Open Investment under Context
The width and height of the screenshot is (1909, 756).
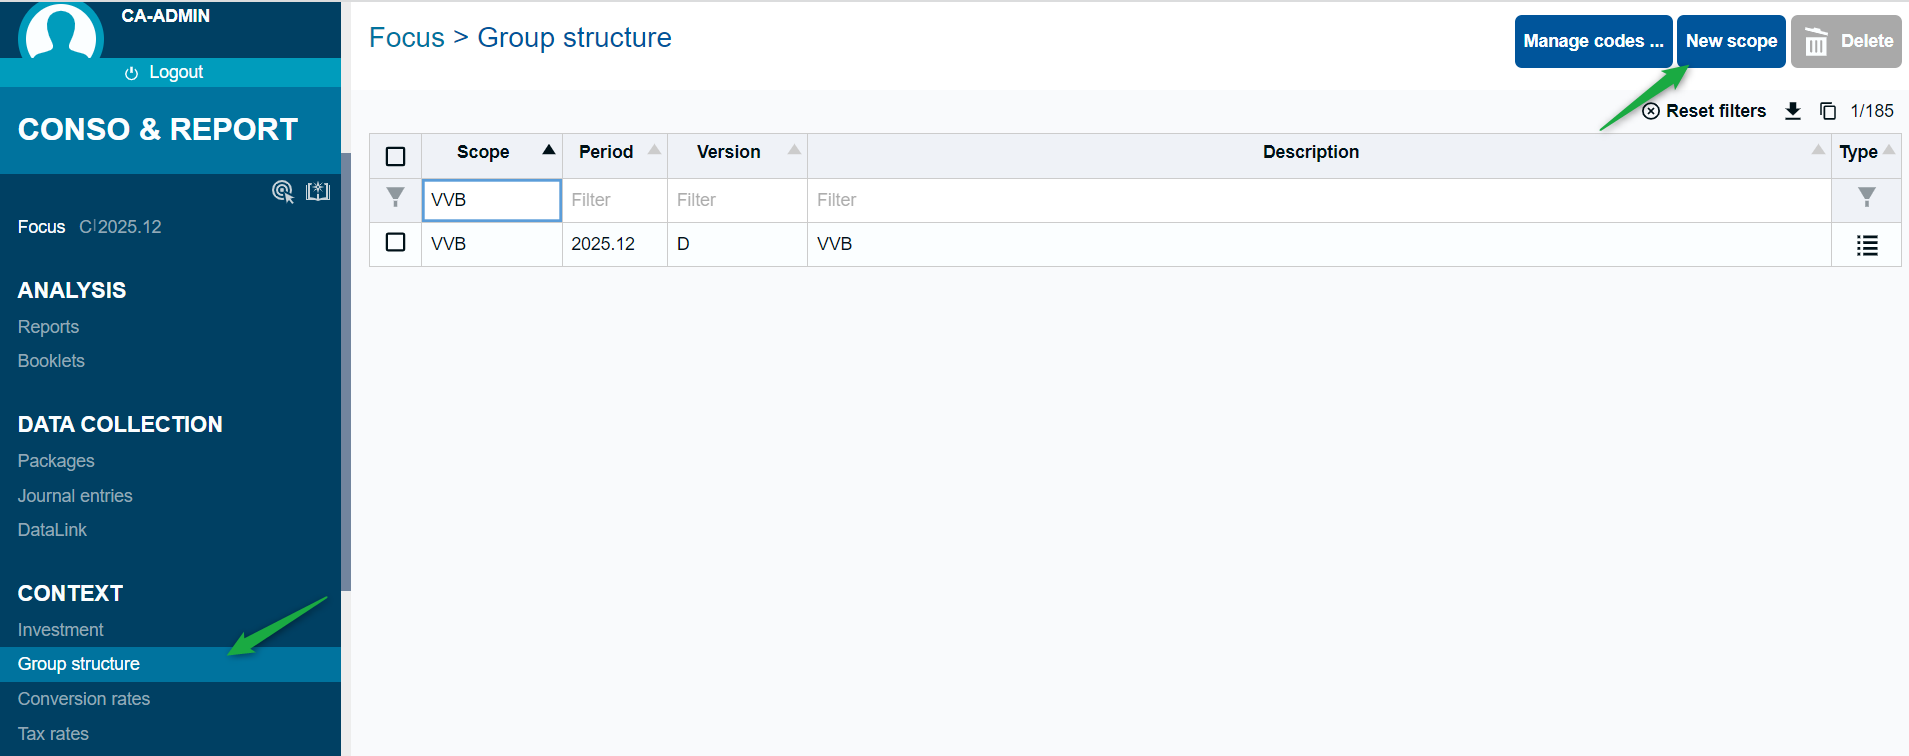pos(60,630)
